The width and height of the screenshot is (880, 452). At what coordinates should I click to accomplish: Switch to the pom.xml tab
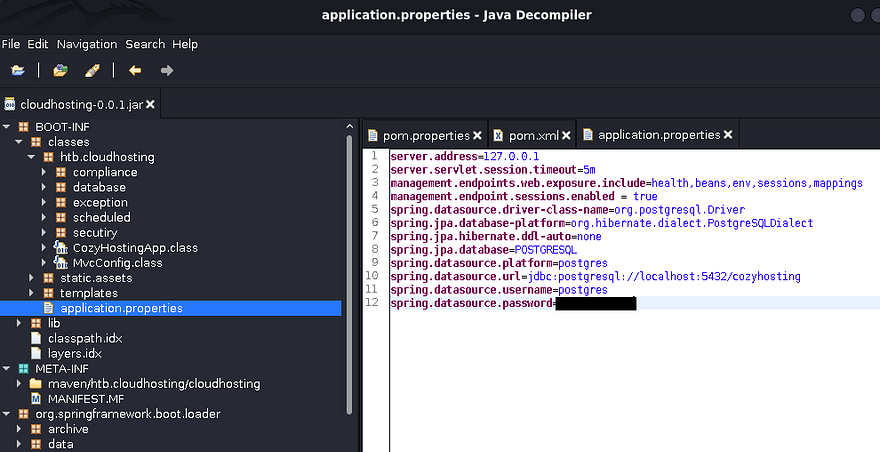[533, 135]
